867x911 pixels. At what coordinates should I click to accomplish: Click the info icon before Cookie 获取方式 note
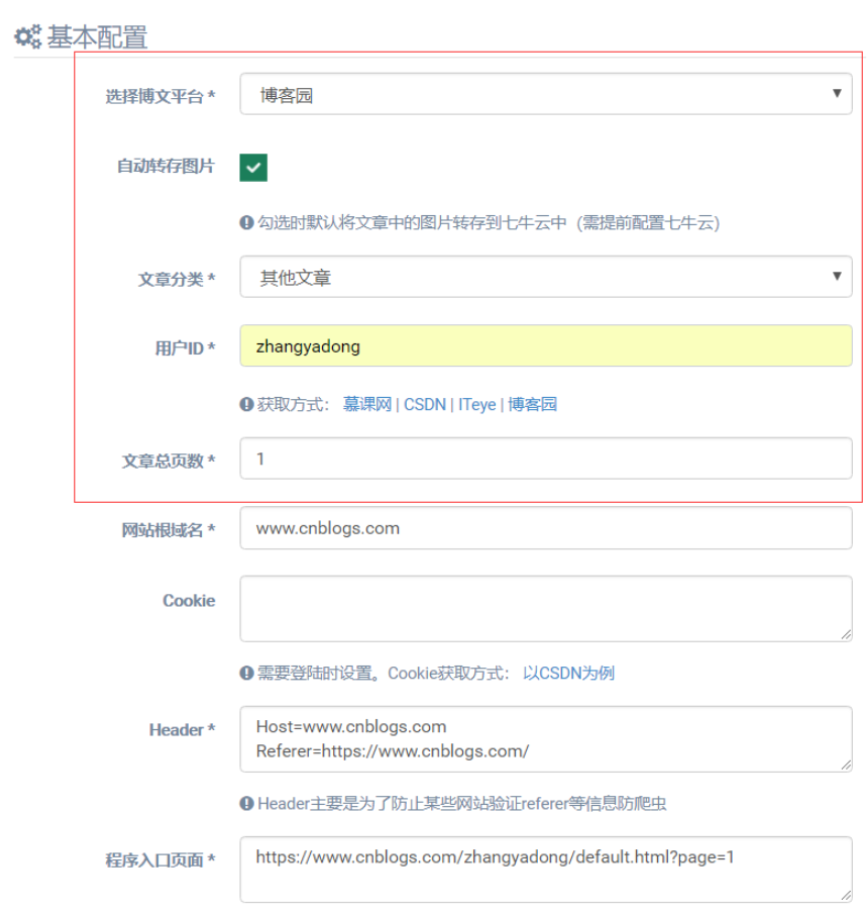(x=245, y=673)
